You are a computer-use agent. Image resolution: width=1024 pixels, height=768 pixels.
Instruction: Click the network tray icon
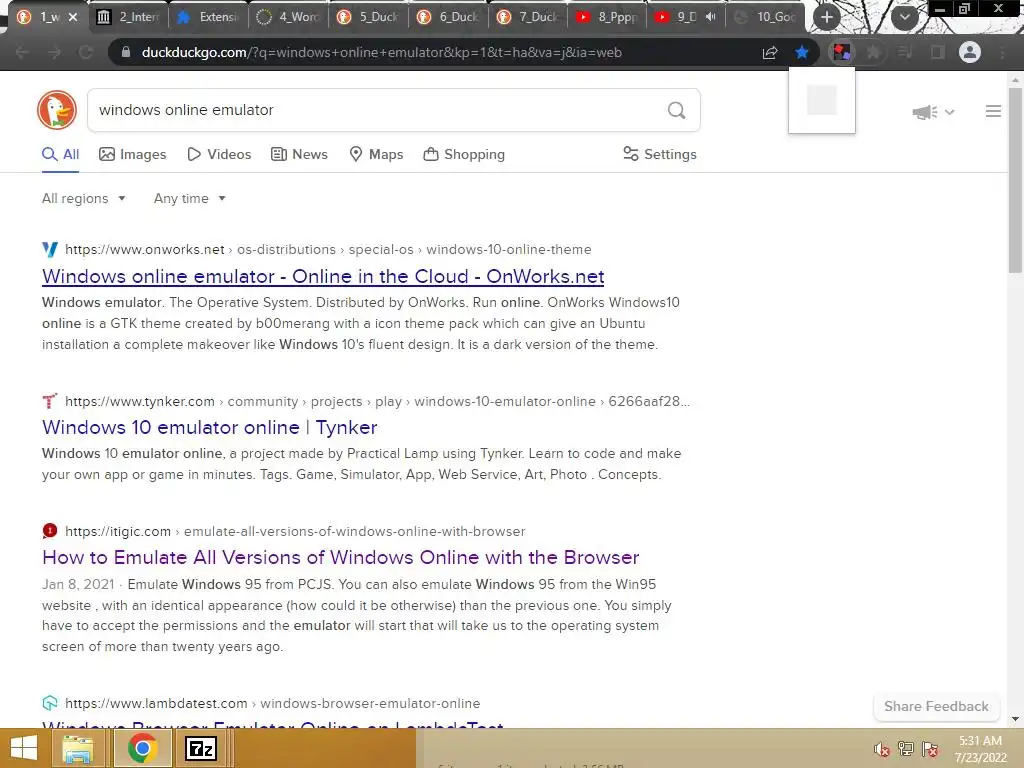[906, 749]
